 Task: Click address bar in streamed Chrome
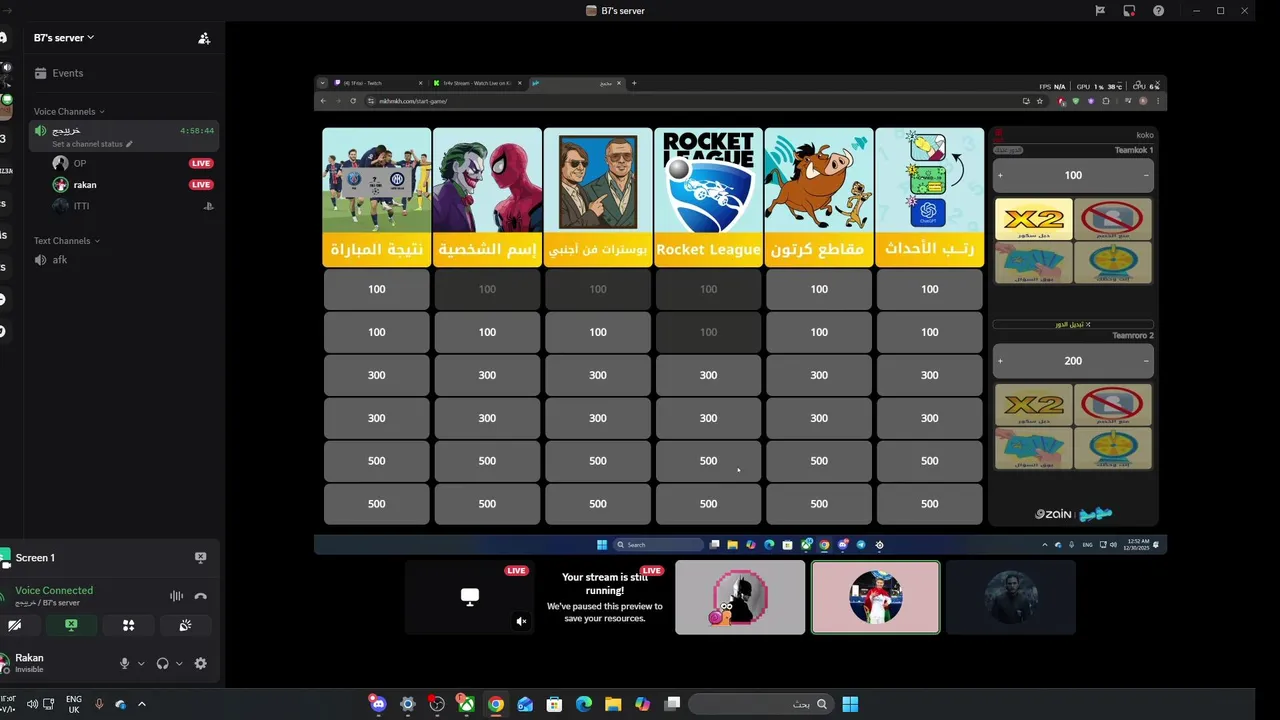pos(690,101)
